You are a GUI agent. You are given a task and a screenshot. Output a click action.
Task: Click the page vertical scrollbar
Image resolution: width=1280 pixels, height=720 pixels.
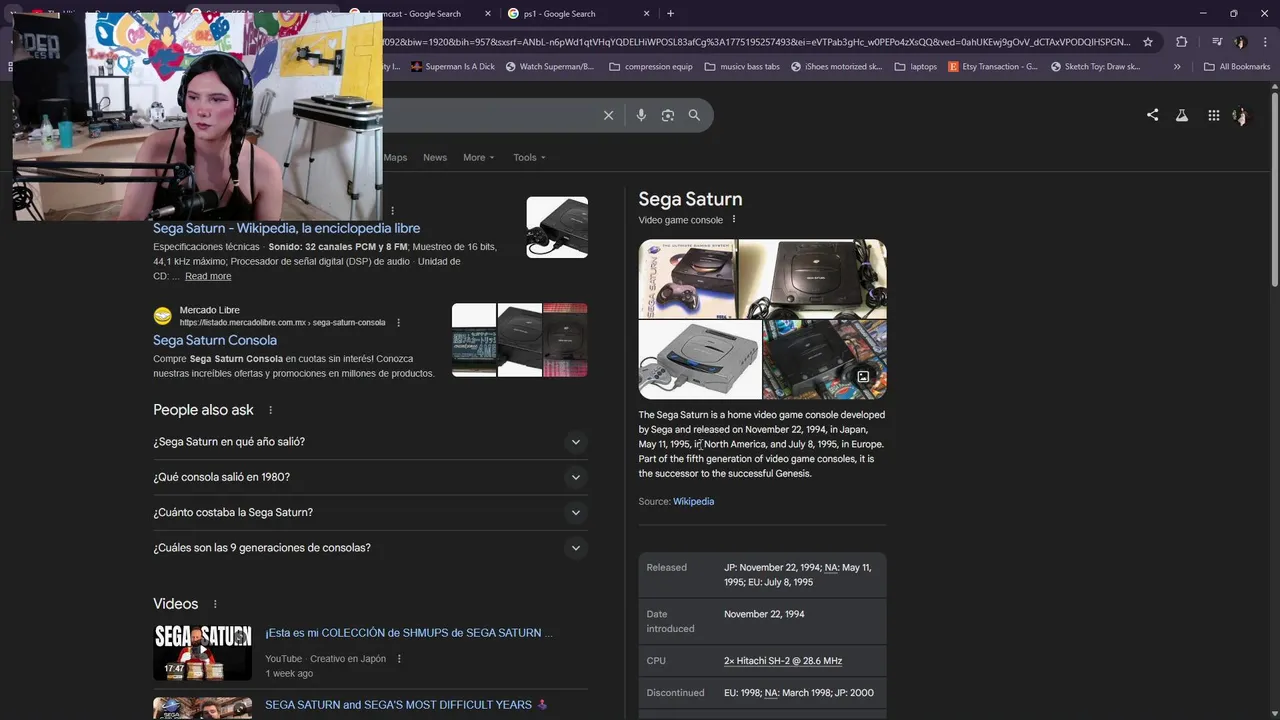pos(1274,190)
